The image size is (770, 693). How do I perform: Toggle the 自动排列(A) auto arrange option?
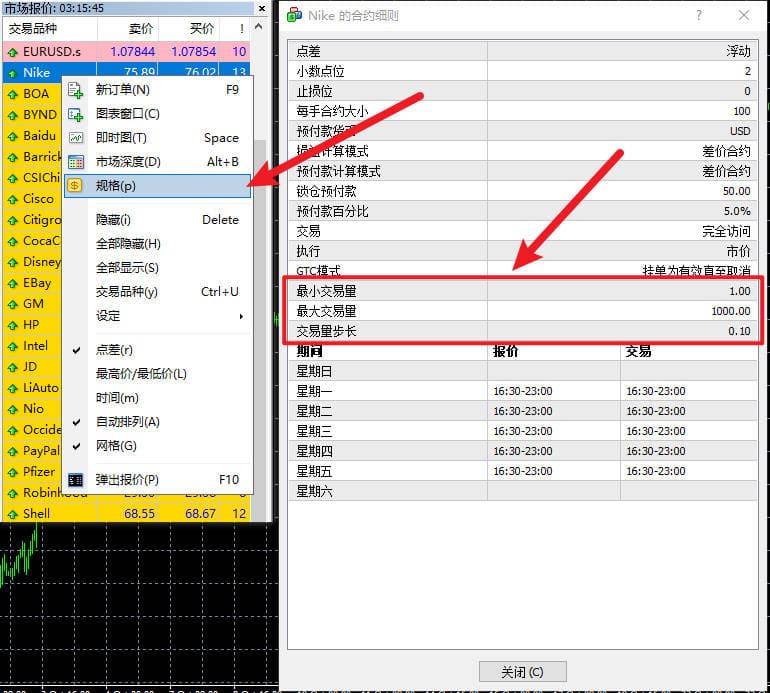[157, 422]
